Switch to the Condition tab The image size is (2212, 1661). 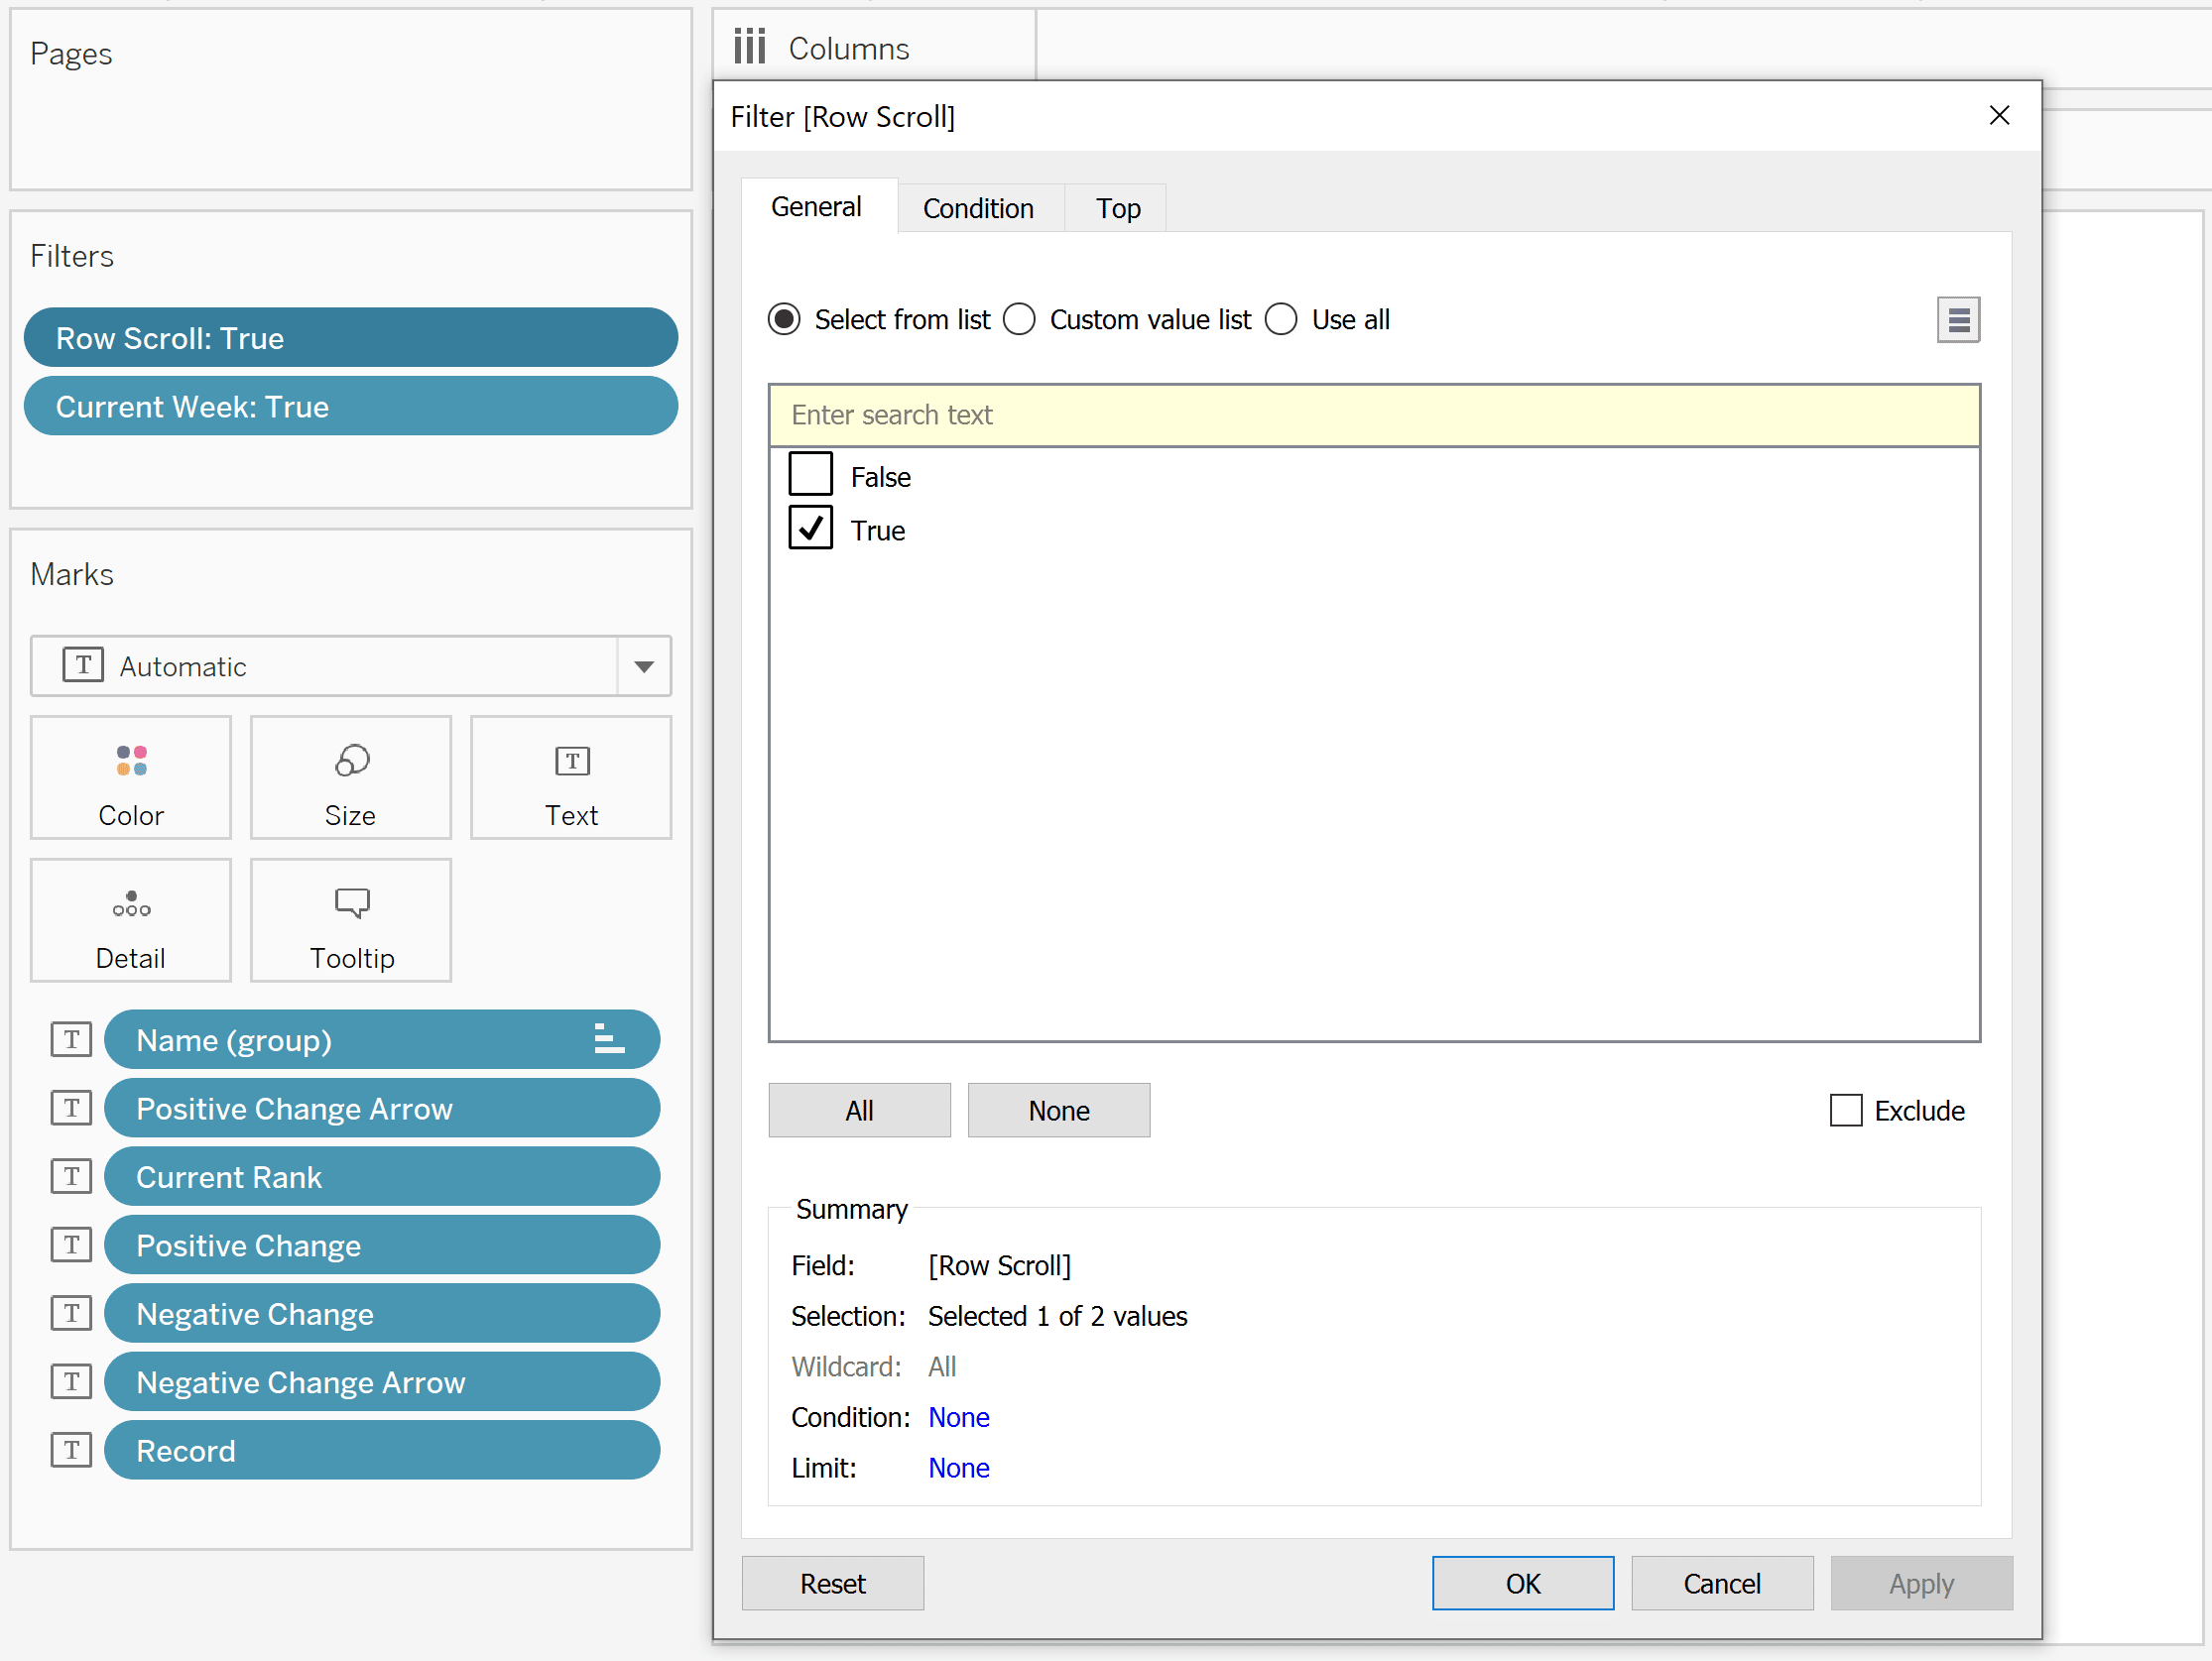(979, 208)
